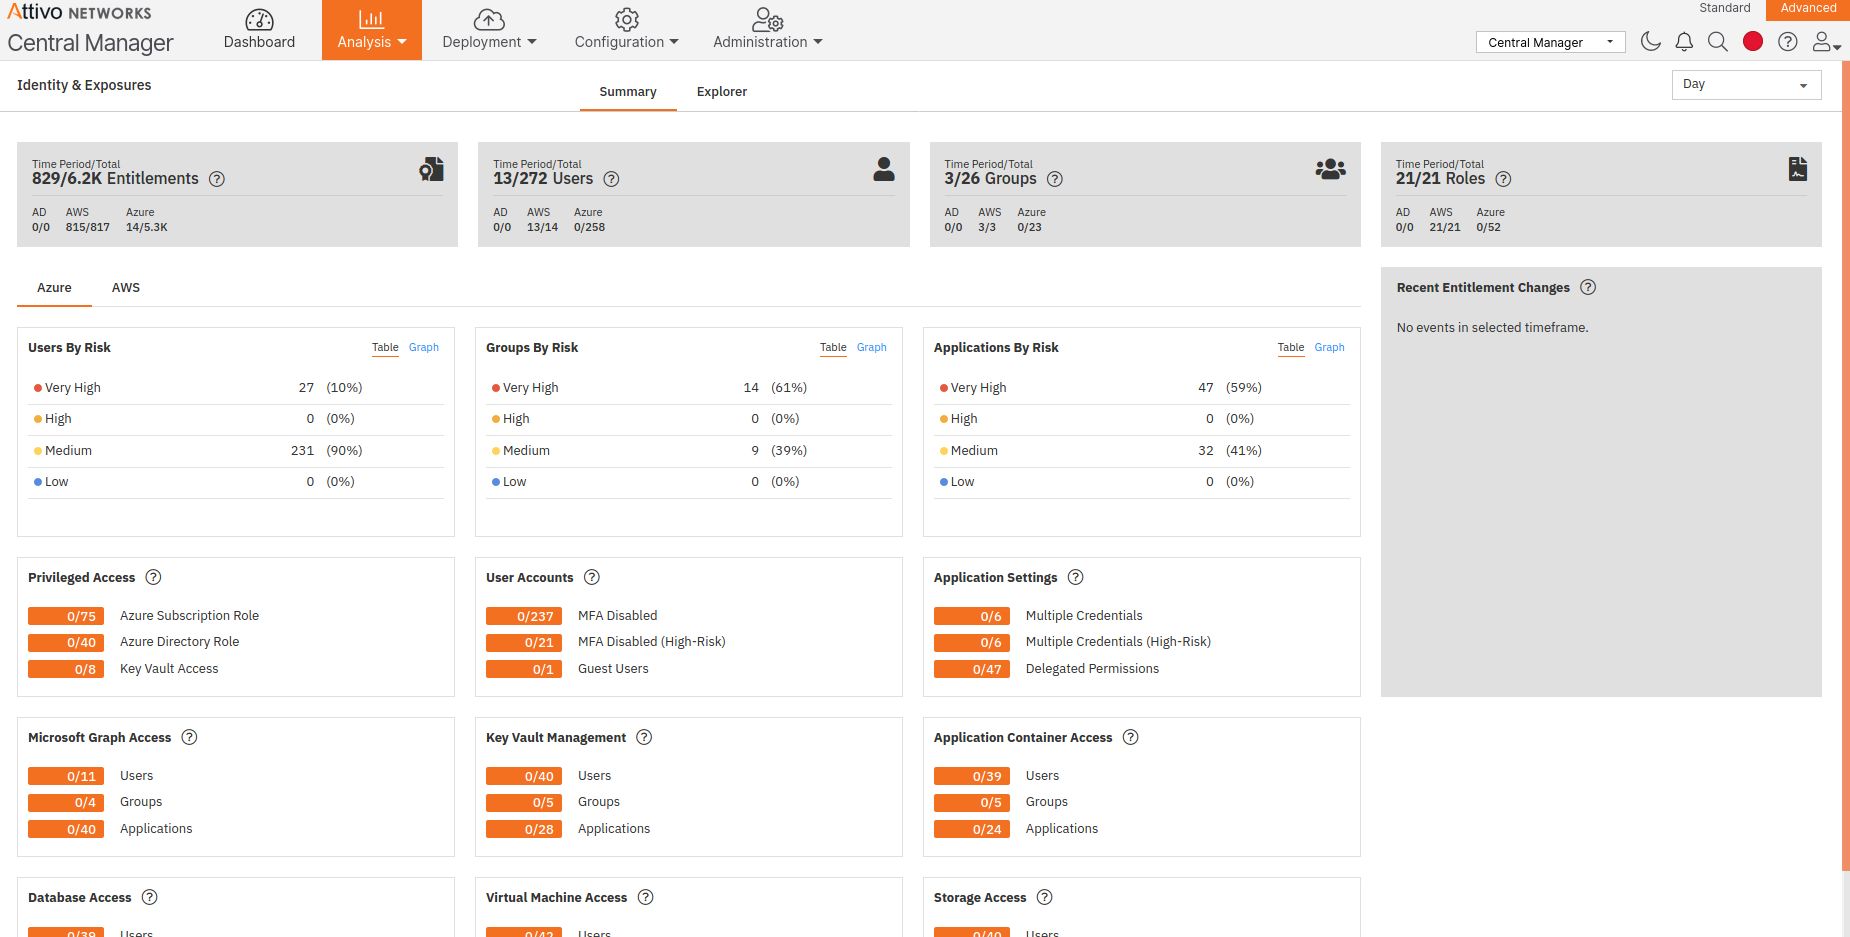Open the Configuration menu
This screenshot has height=937, width=1850.
tap(626, 30)
